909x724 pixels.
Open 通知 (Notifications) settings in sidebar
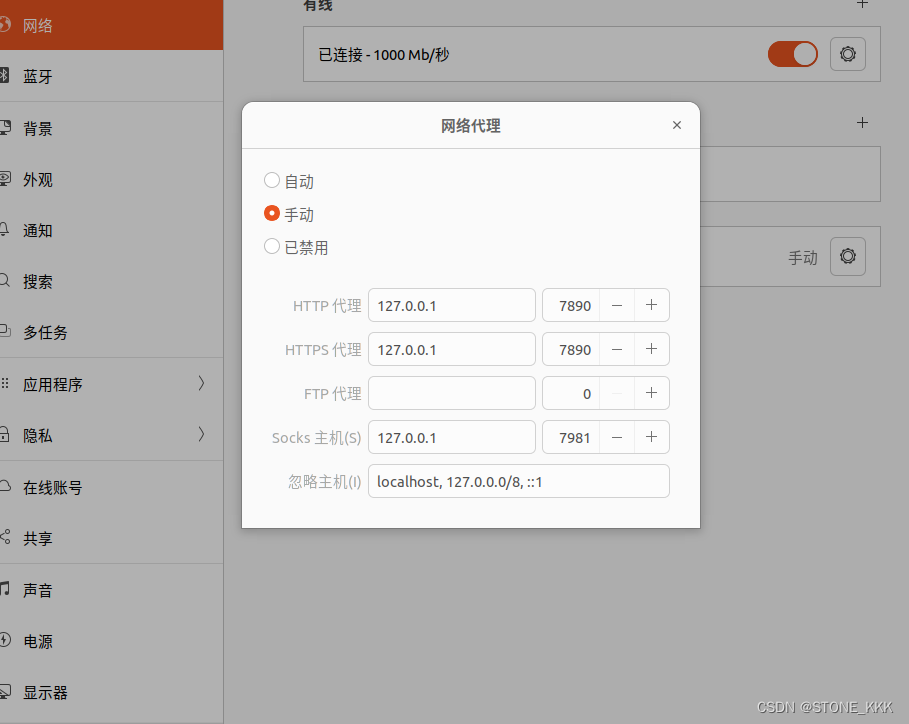[111, 230]
